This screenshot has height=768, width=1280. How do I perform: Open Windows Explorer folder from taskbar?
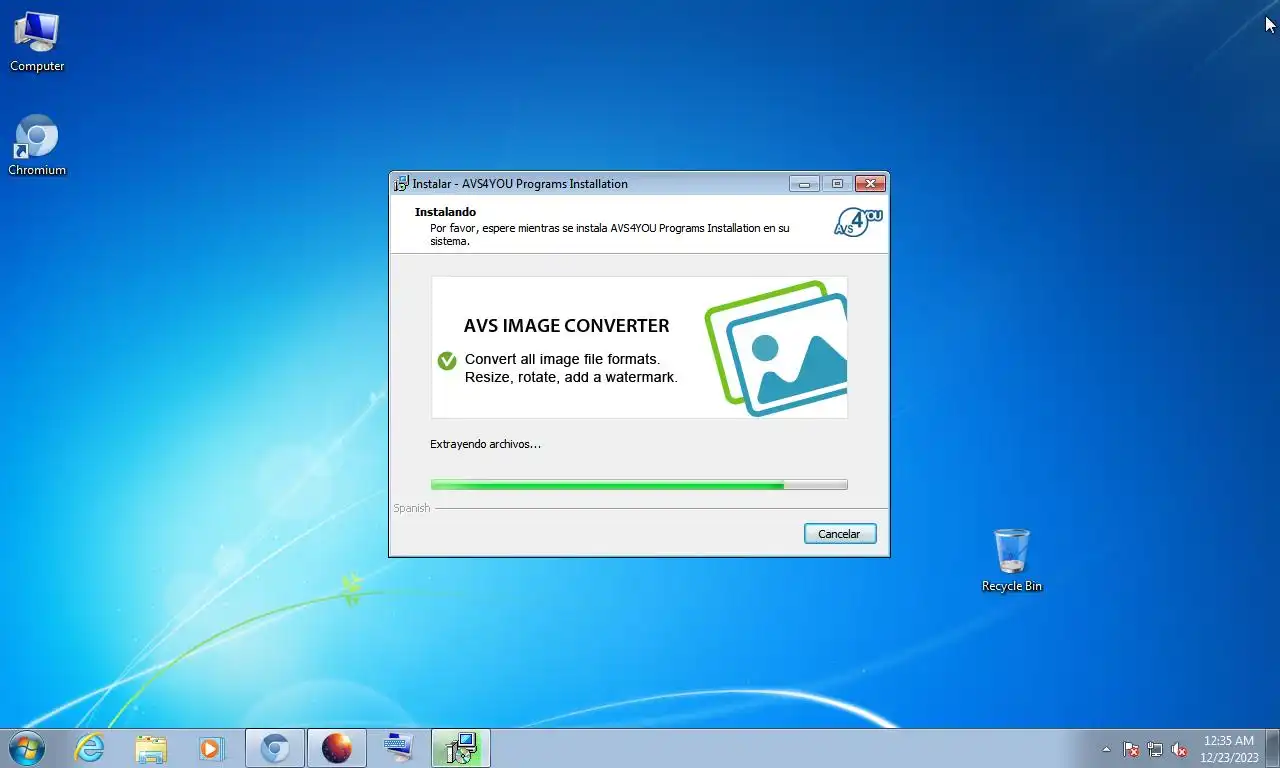[151, 748]
